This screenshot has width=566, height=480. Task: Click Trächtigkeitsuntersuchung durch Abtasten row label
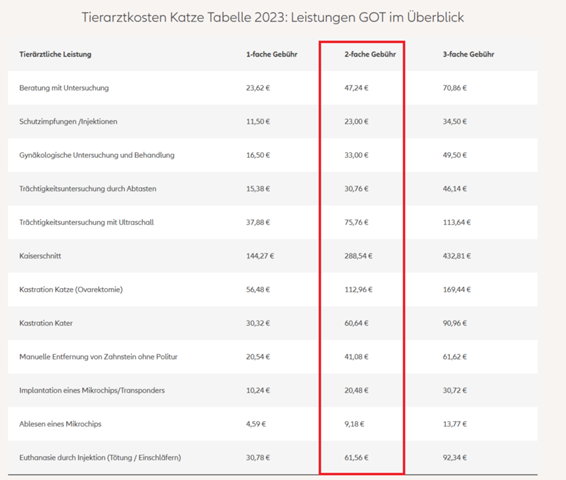point(88,189)
